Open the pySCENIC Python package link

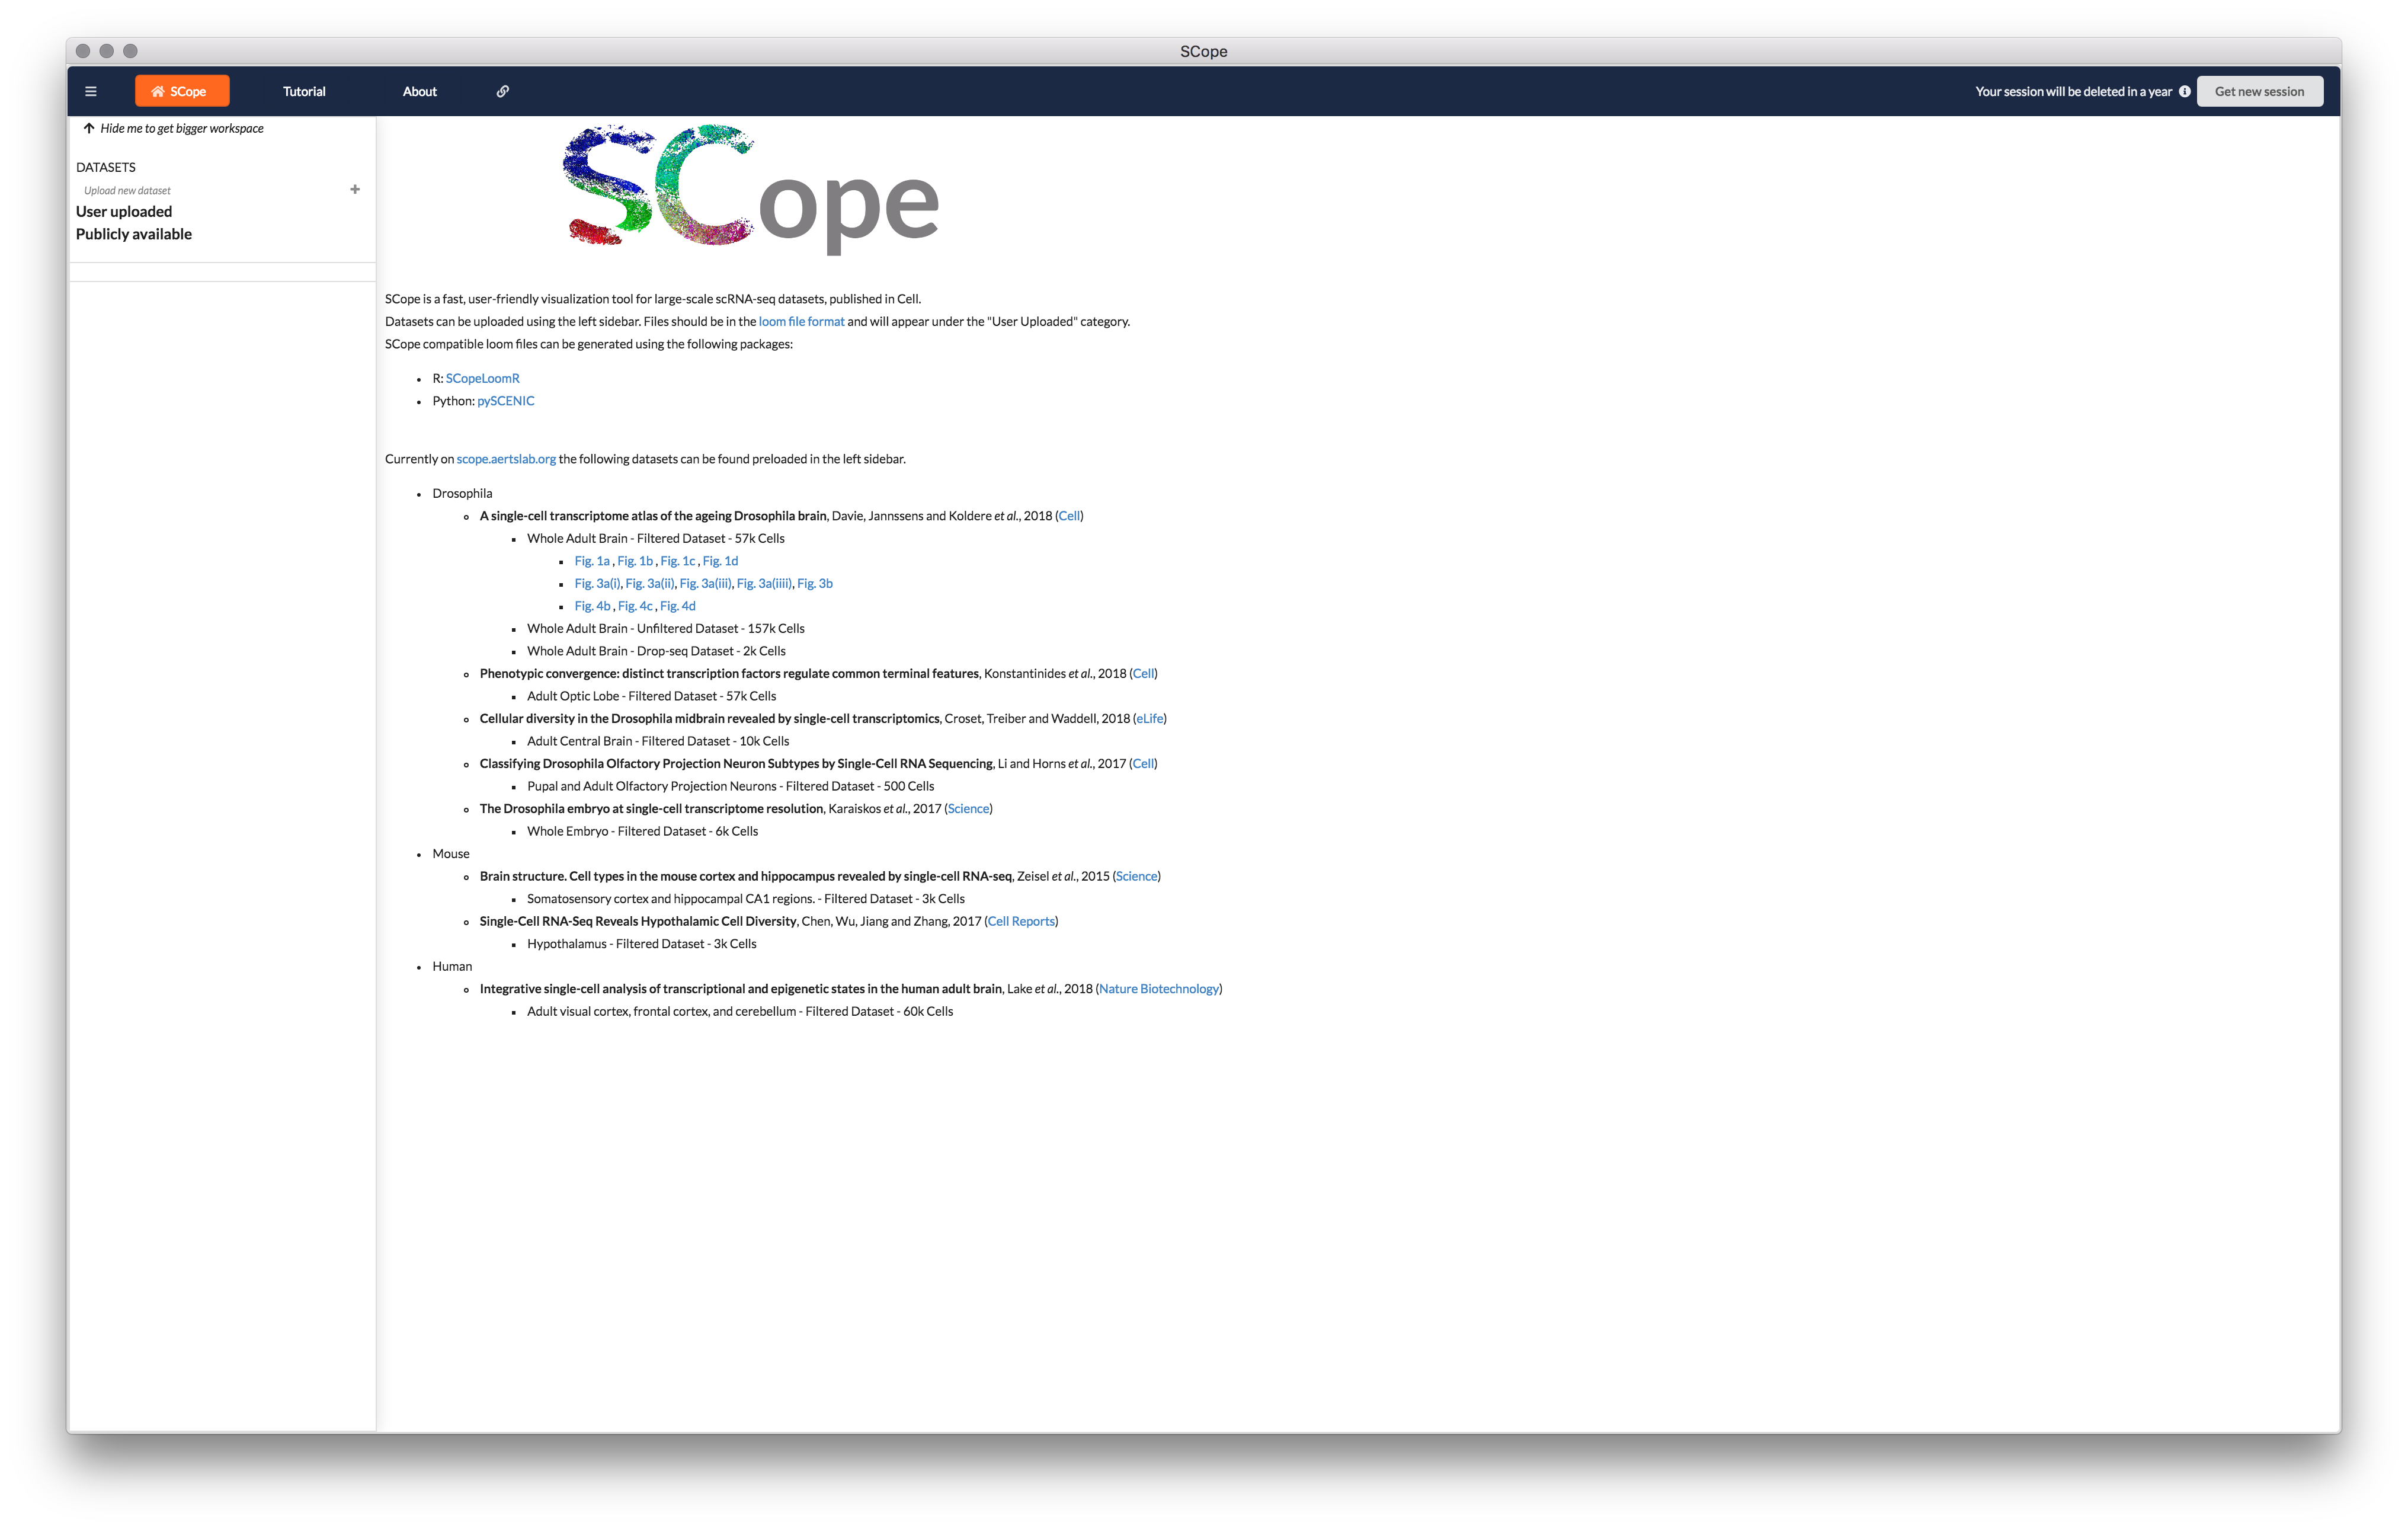tap(505, 400)
